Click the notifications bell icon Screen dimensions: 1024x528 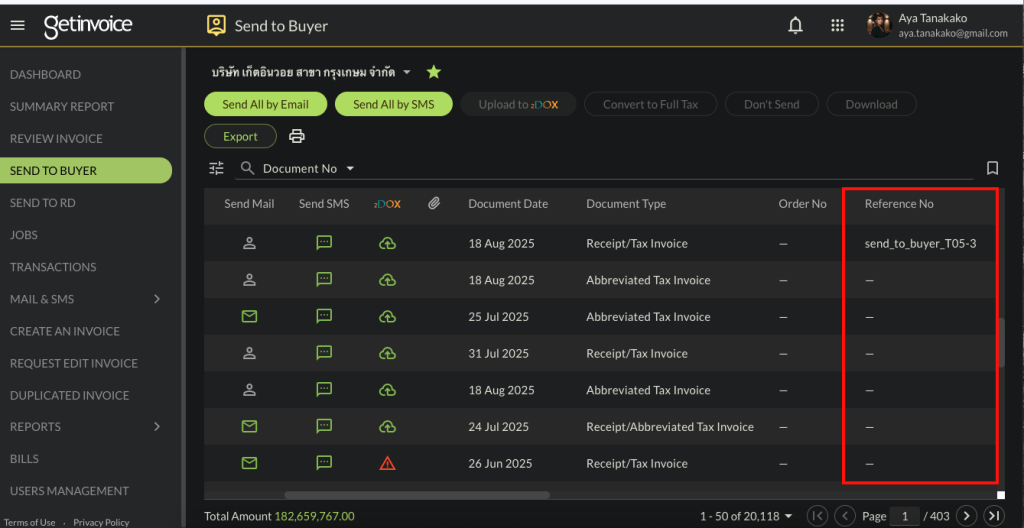796,26
